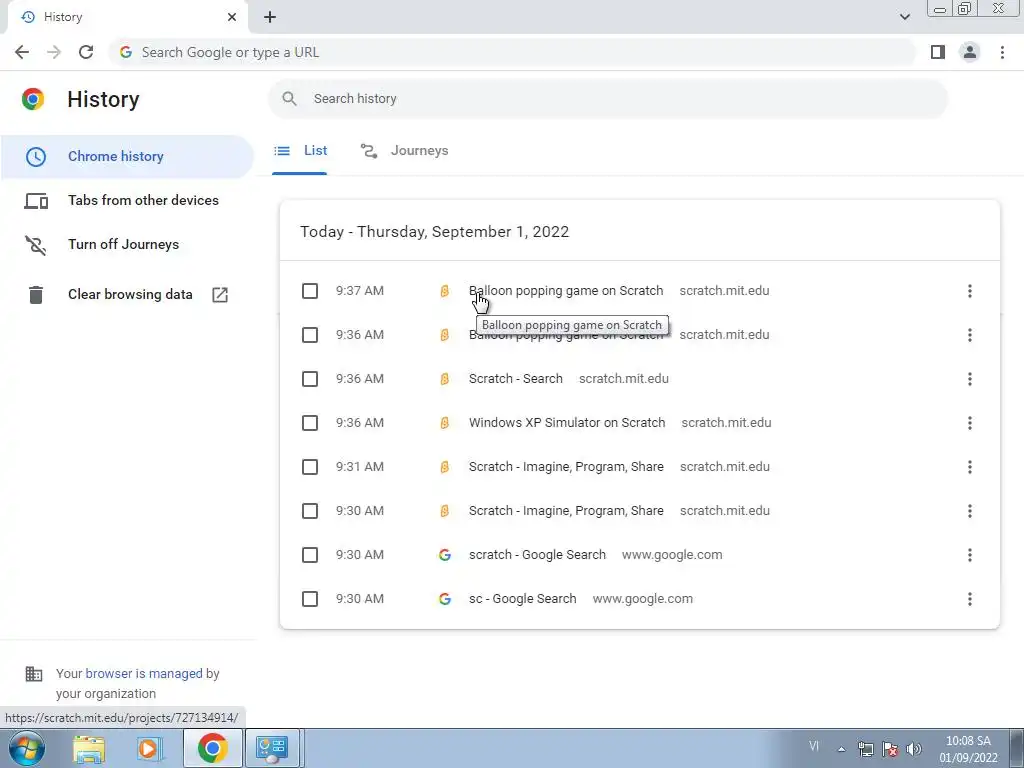The height and width of the screenshot is (768, 1024).
Task: Check the sc - Google Search checkbox
Action: point(310,599)
